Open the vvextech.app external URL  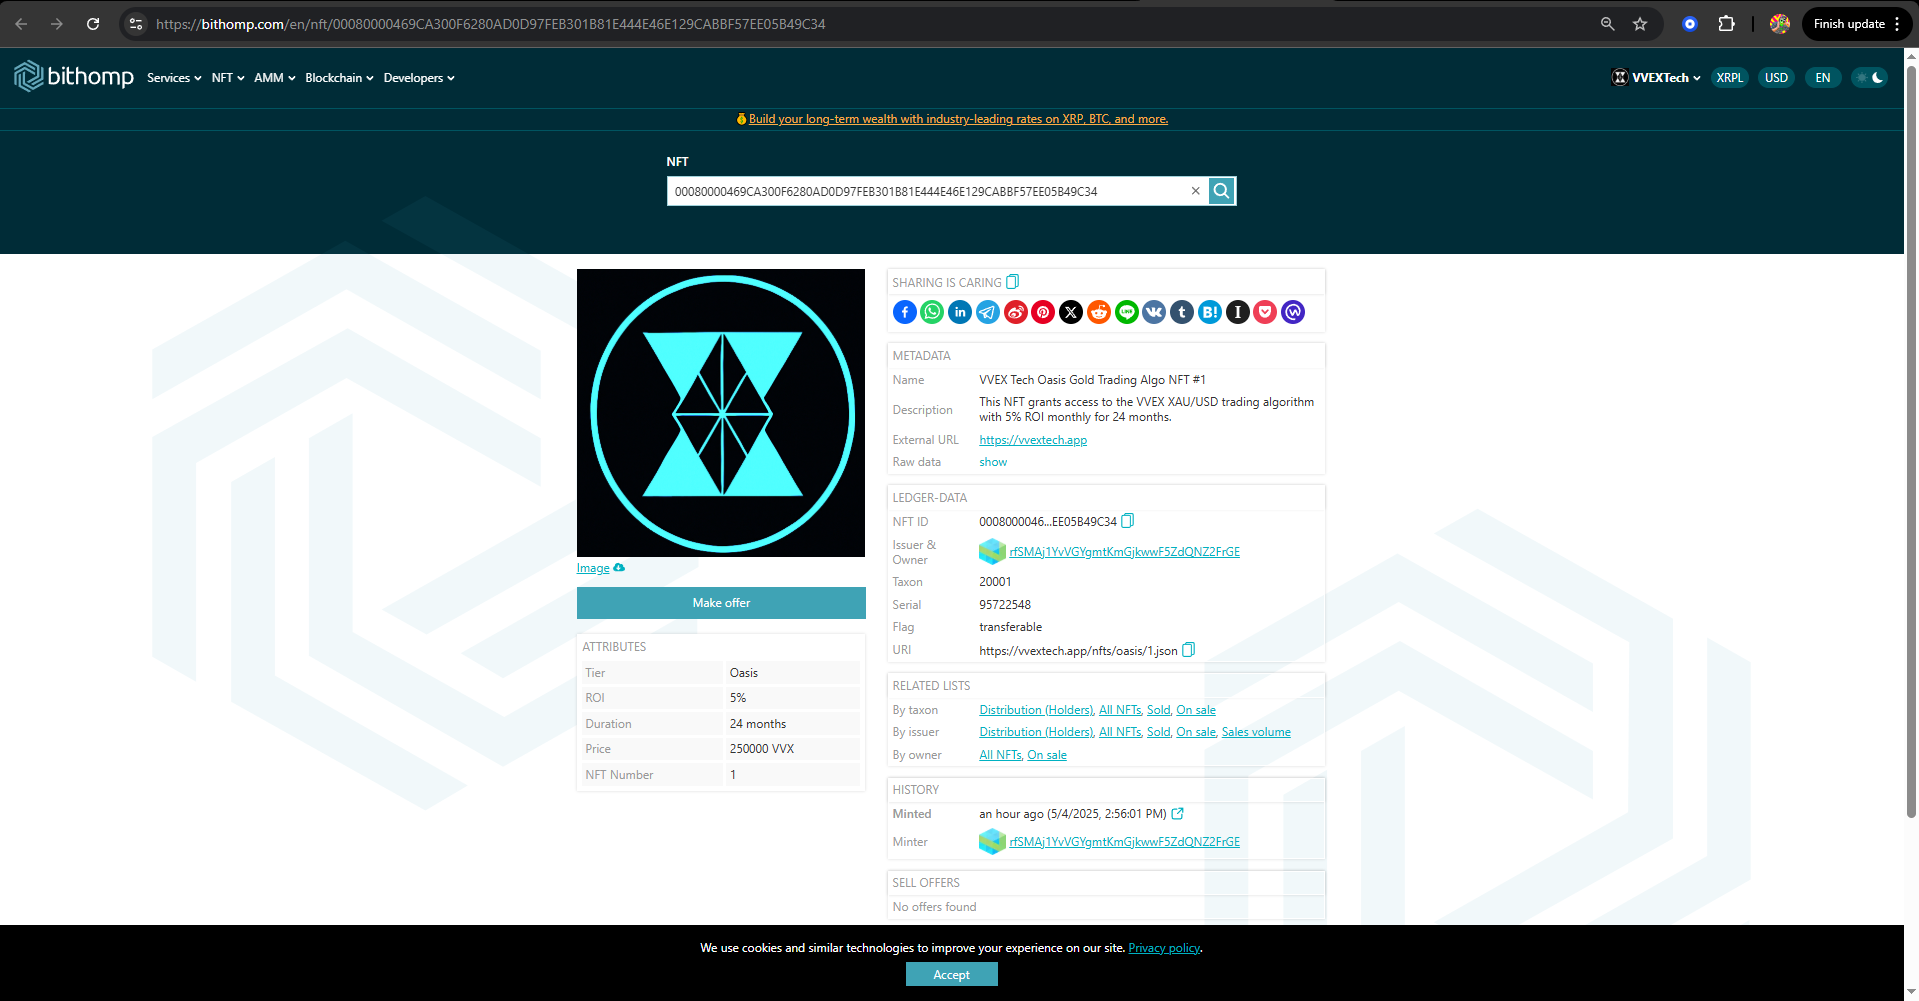coord(1033,440)
